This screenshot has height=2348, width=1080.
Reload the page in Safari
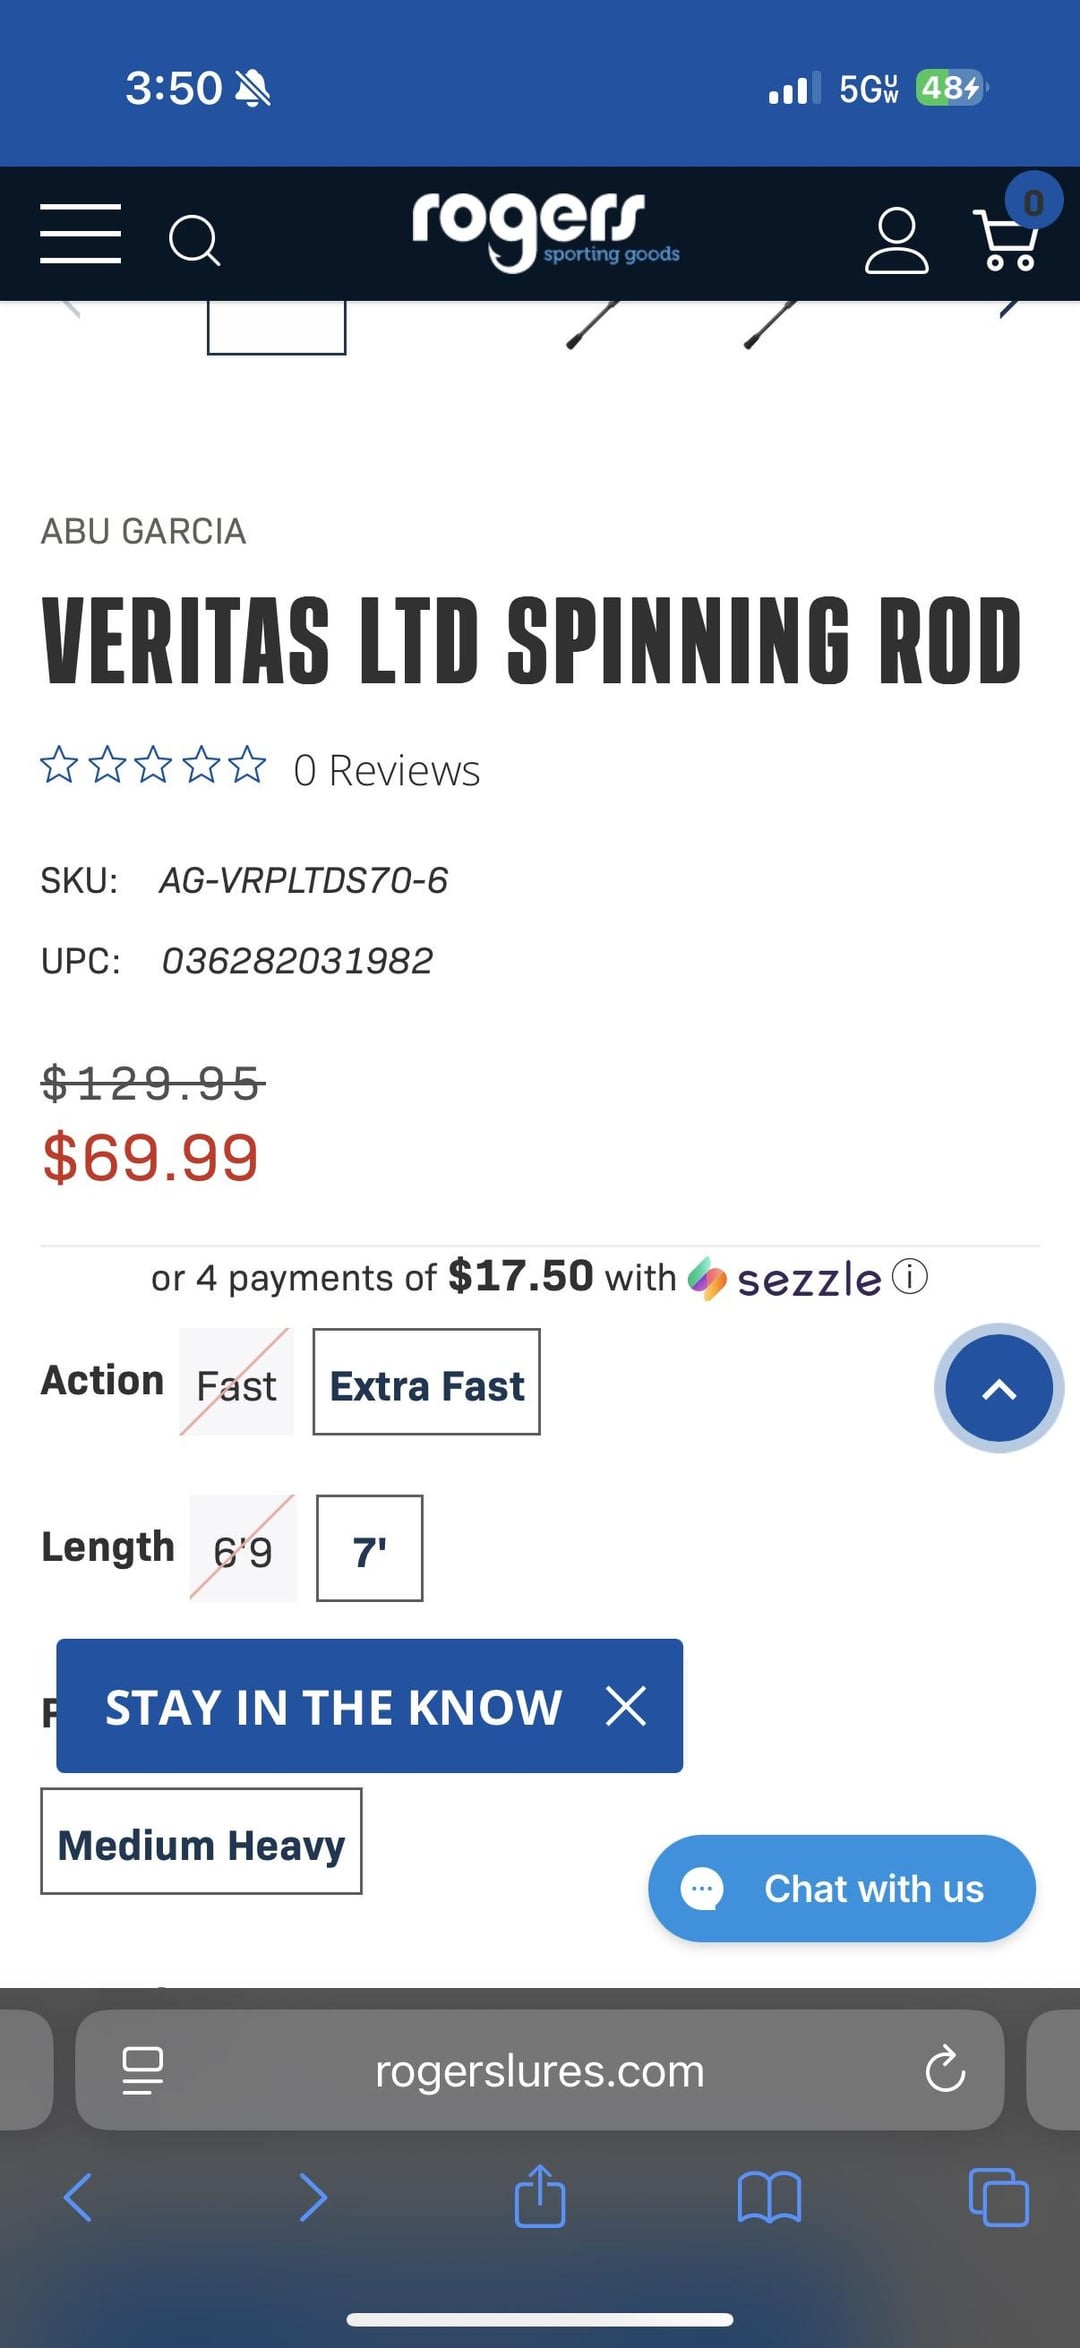coord(944,2070)
